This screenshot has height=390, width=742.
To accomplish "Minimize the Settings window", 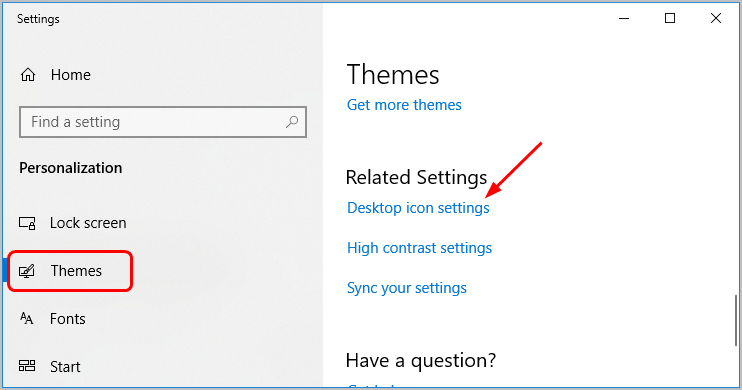I will pyautogui.click(x=624, y=18).
